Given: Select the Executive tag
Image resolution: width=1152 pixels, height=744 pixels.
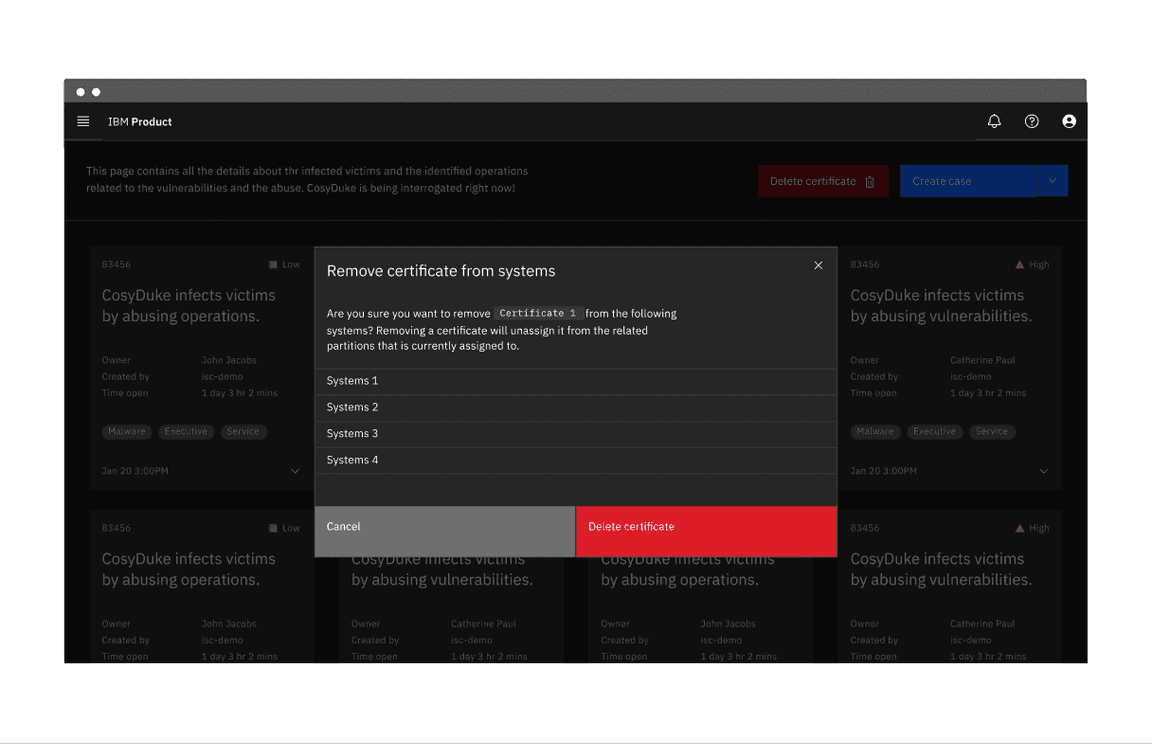Looking at the screenshot, I should (x=186, y=431).
